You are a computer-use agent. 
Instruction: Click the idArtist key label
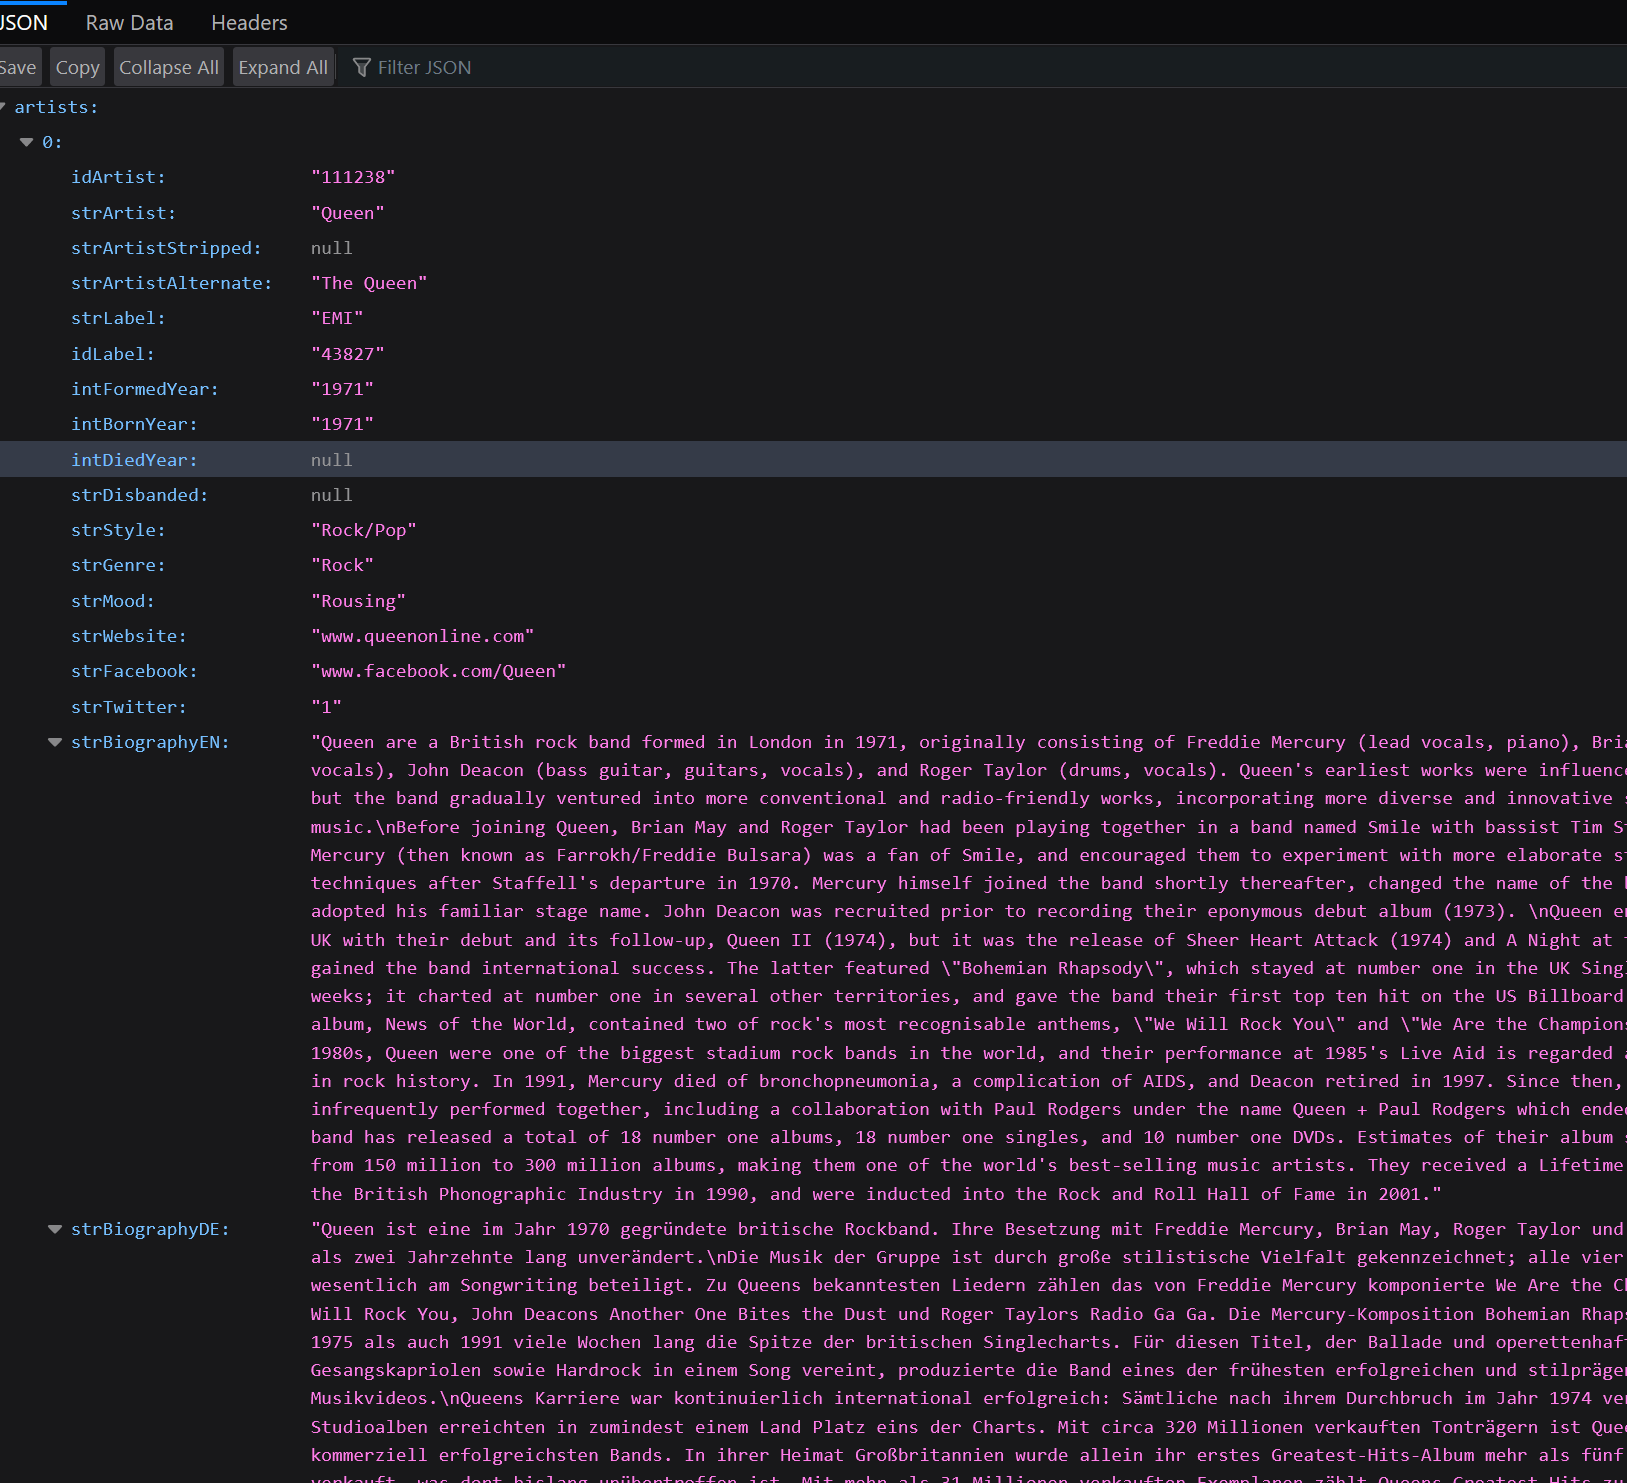coord(117,176)
